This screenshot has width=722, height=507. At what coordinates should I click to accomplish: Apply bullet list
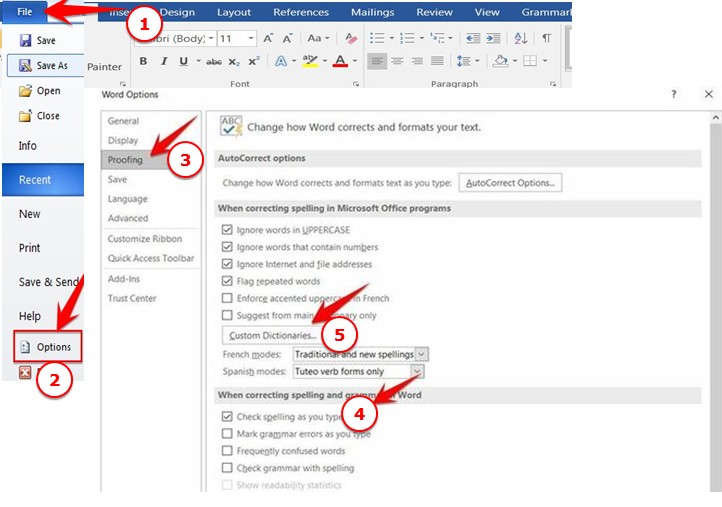click(x=377, y=38)
